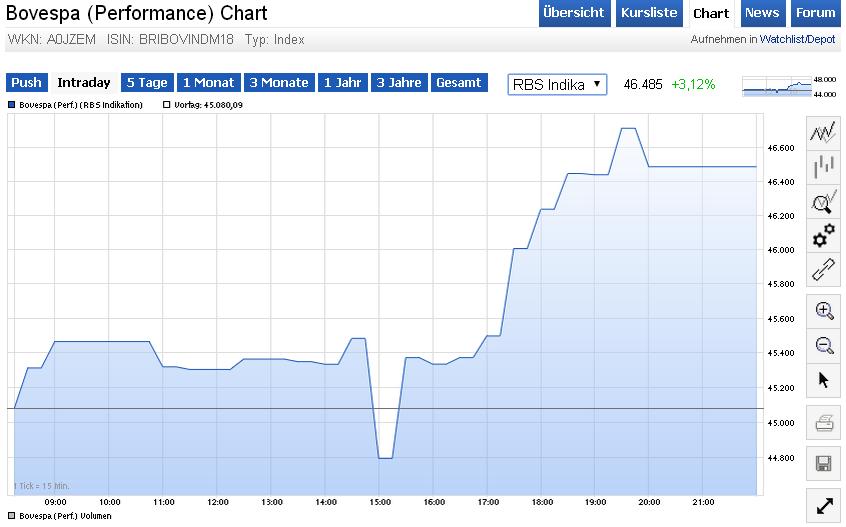Toggle the Bovespa (Perf.) RBS Indikation legend

11,105
